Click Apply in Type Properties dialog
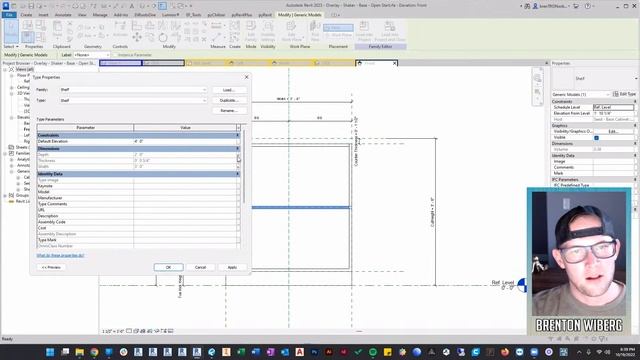Image resolution: width=640 pixels, height=360 pixels. tap(232, 267)
